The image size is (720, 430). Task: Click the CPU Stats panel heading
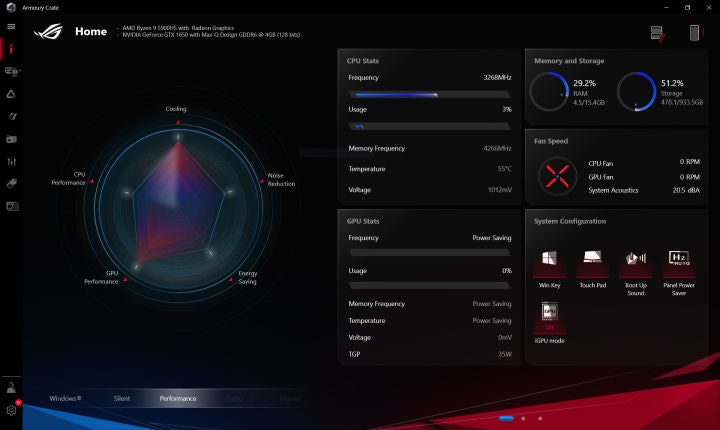pyautogui.click(x=363, y=61)
